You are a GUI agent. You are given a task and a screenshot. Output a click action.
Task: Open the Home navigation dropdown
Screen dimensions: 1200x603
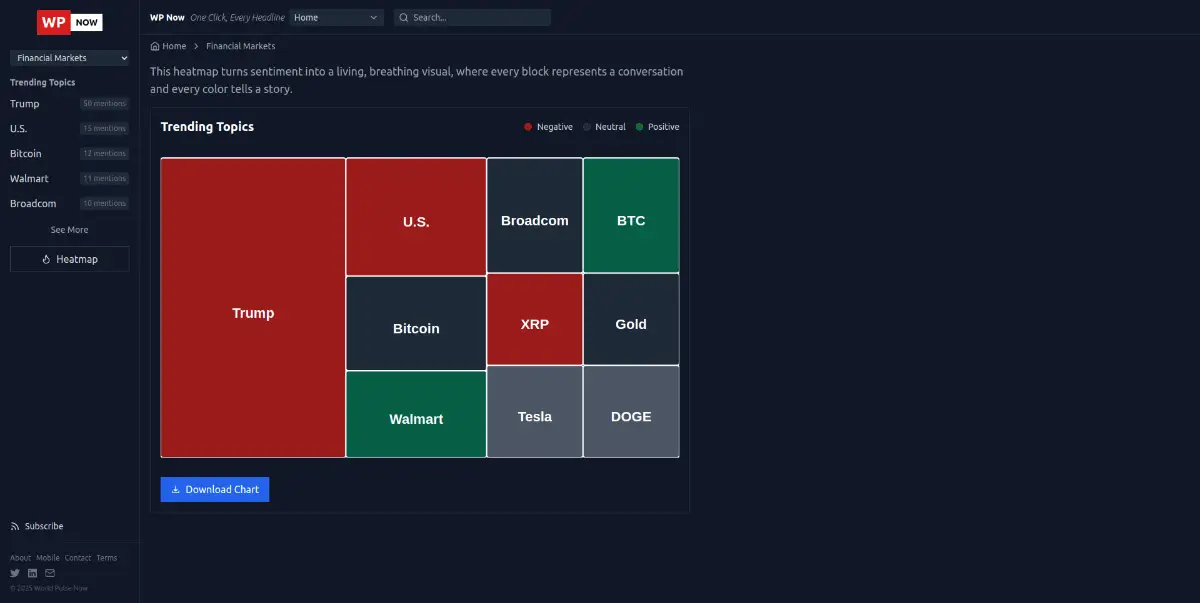coord(336,18)
